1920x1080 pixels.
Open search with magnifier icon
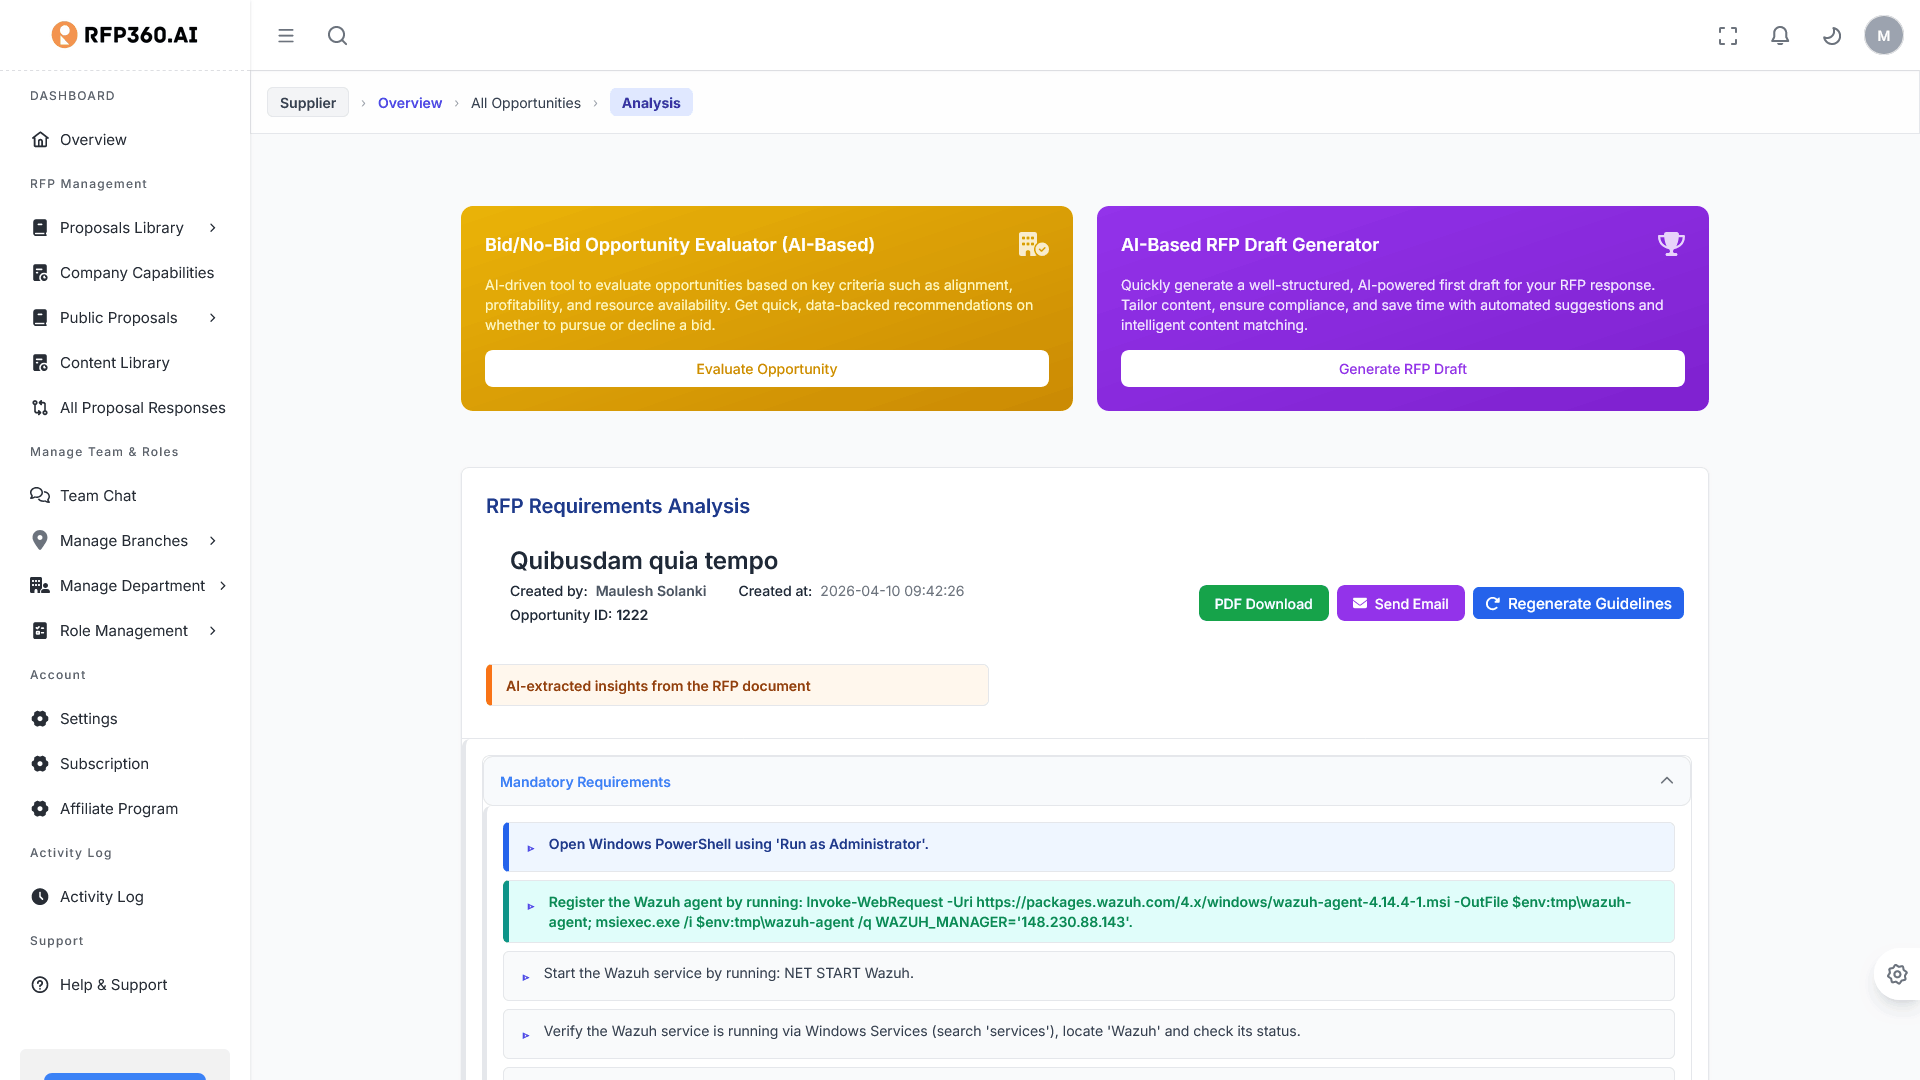338,36
